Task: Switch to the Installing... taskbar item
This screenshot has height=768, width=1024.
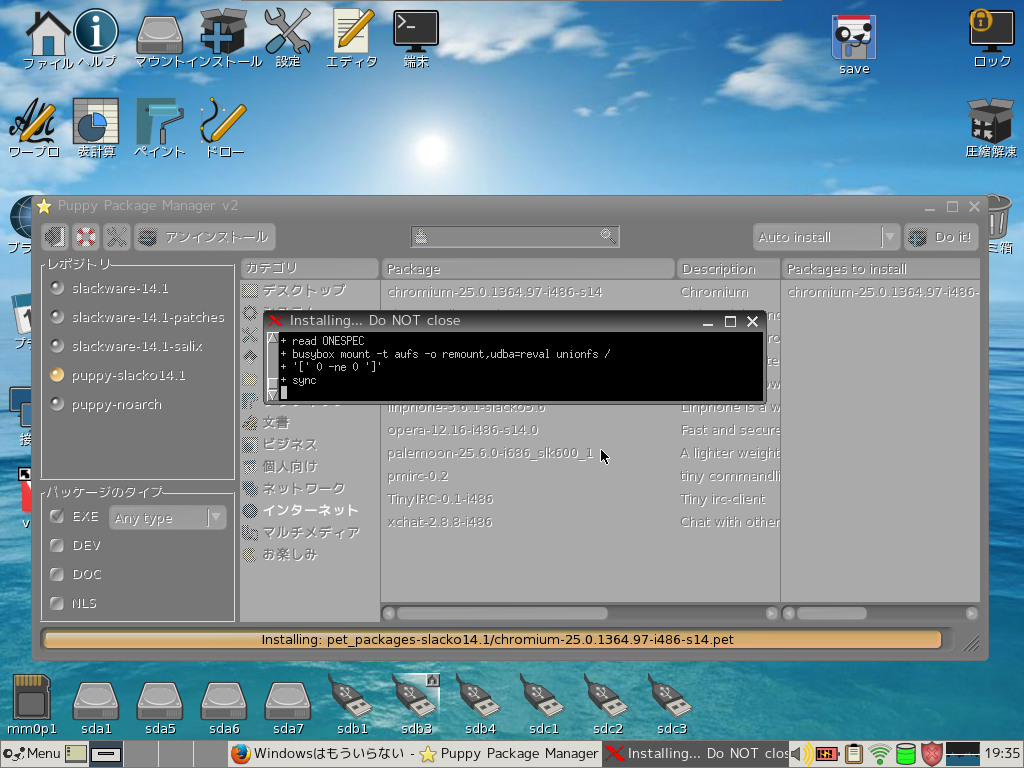Action: pyautogui.click(x=696, y=754)
